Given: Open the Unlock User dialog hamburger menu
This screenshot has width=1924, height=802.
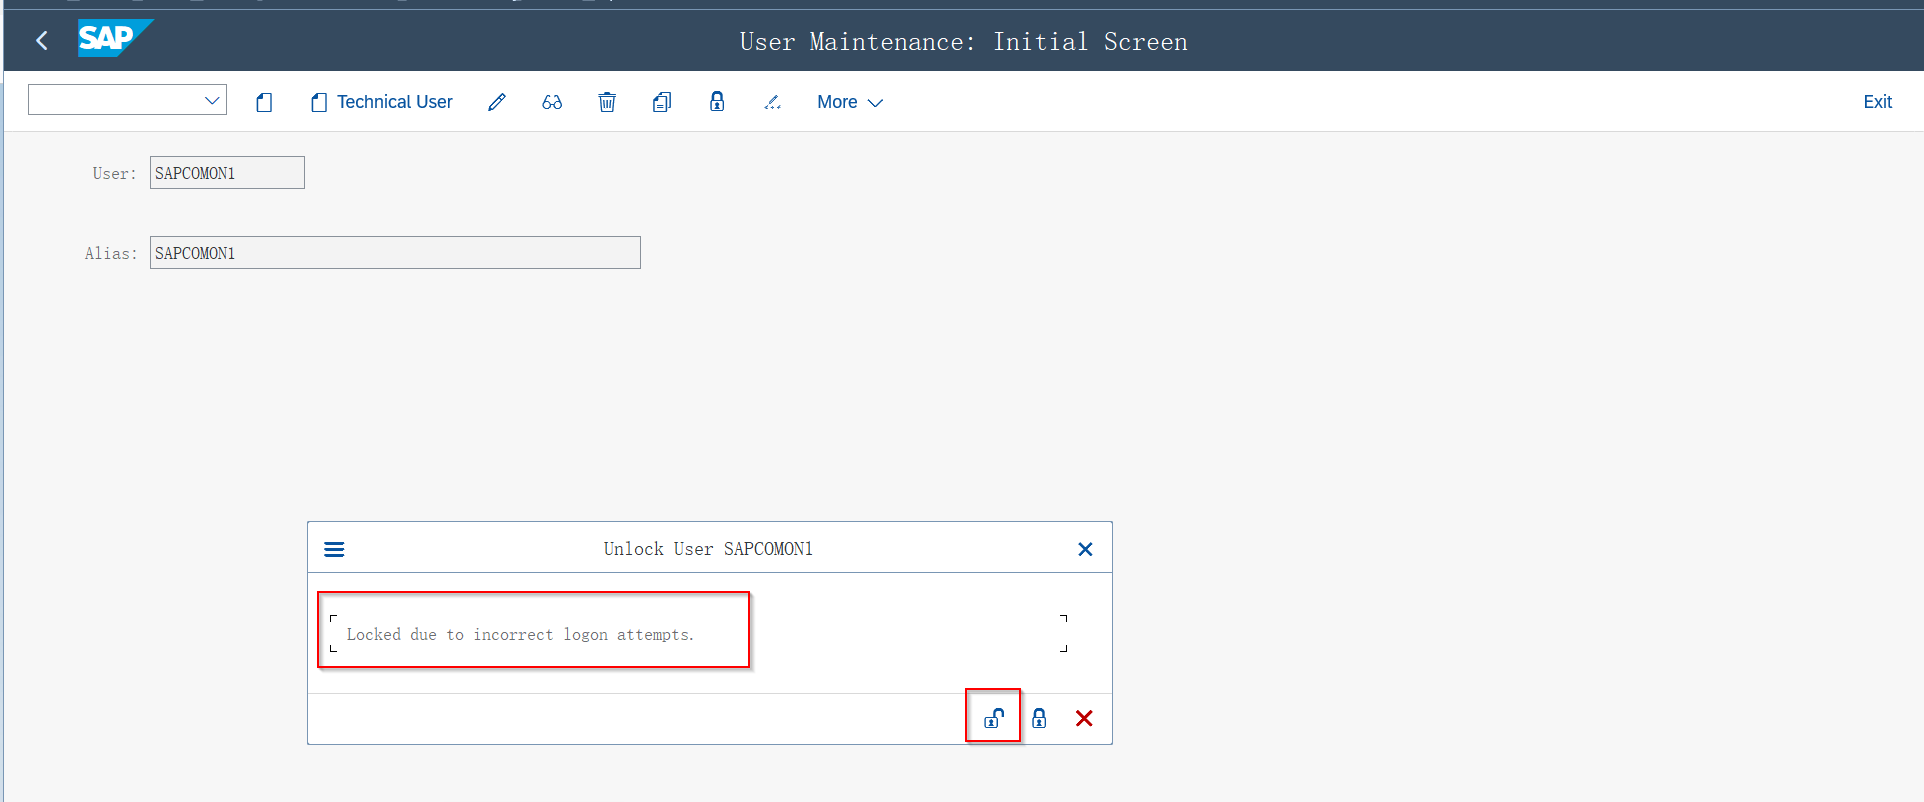Looking at the screenshot, I should pos(334,549).
